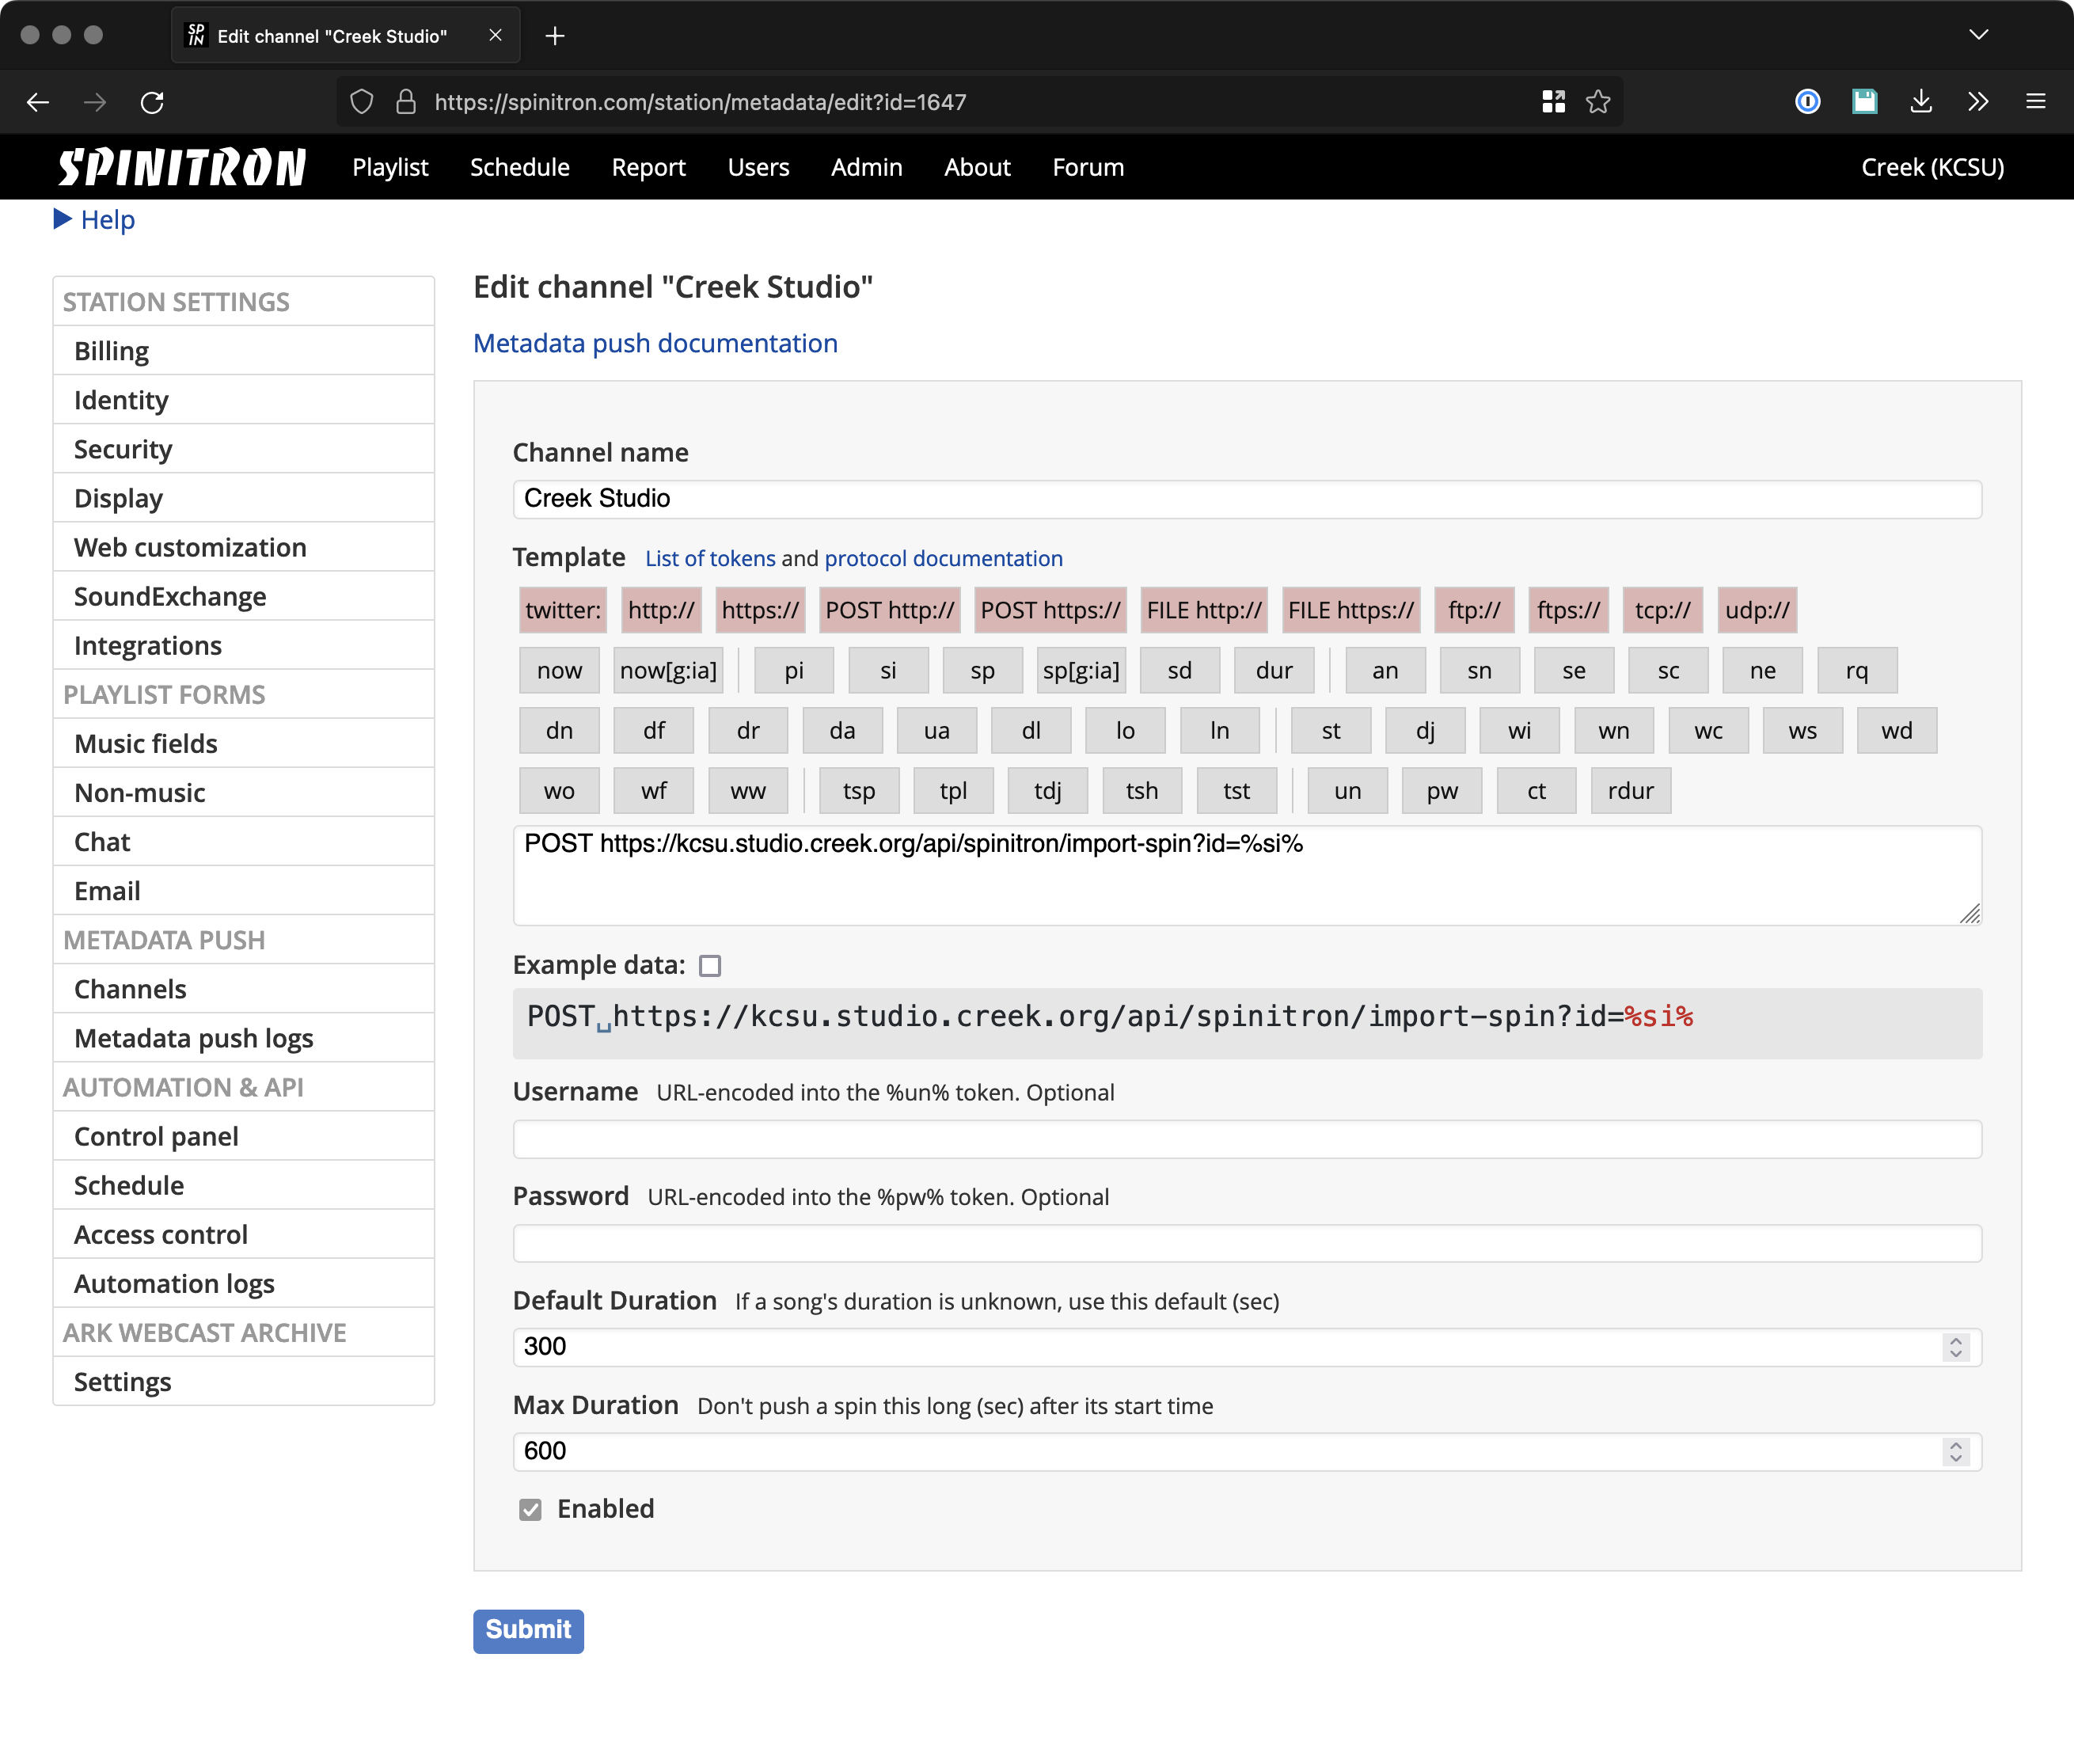The image size is (2074, 1764).
Task: Click the Default Duration stepper arrows
Action: point(1955,1347)
